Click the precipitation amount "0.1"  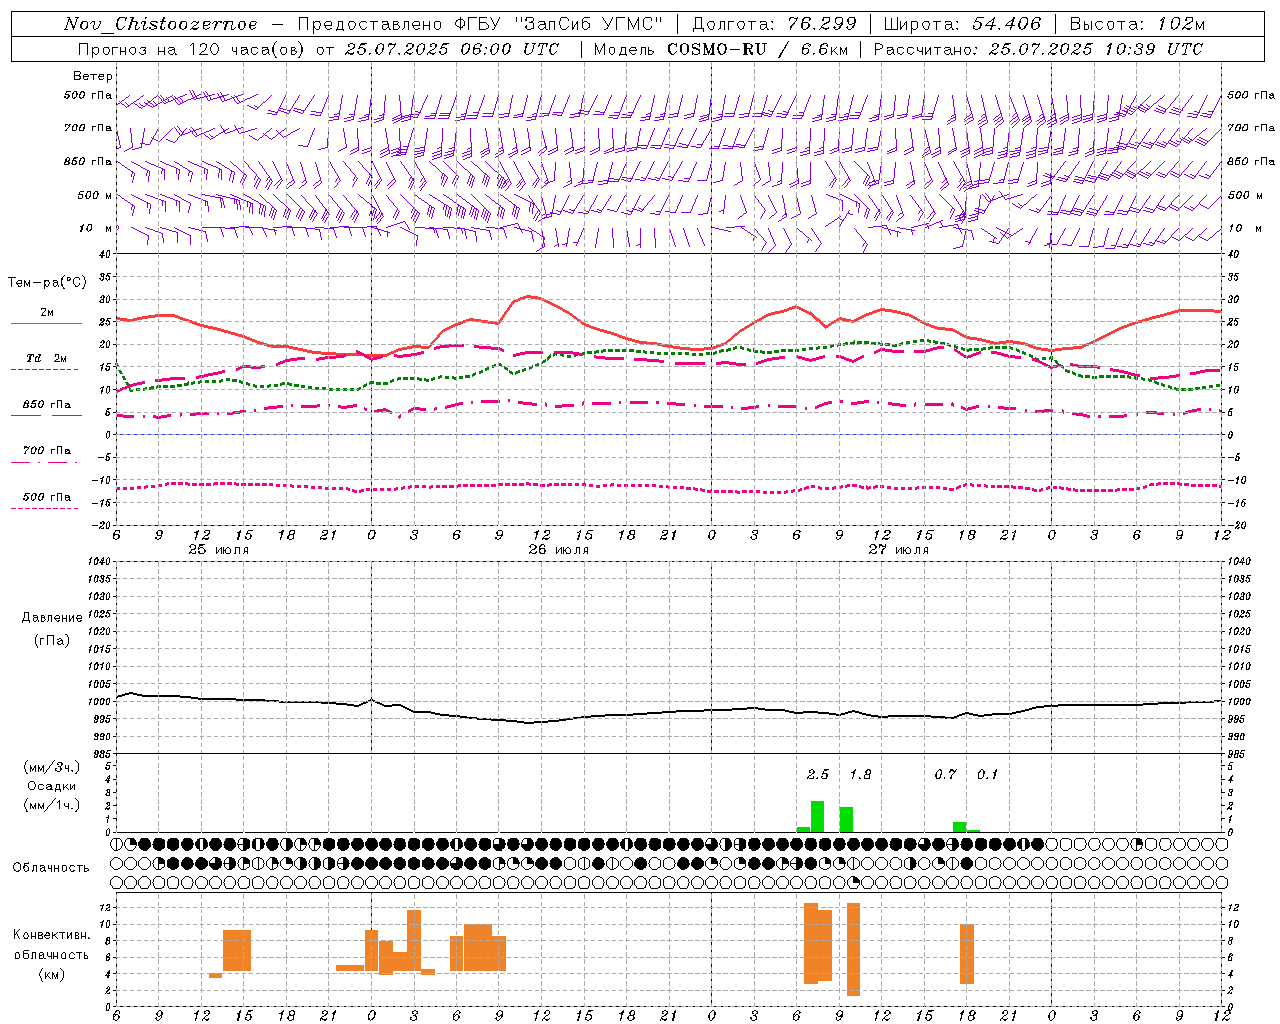tap(987, 774)
